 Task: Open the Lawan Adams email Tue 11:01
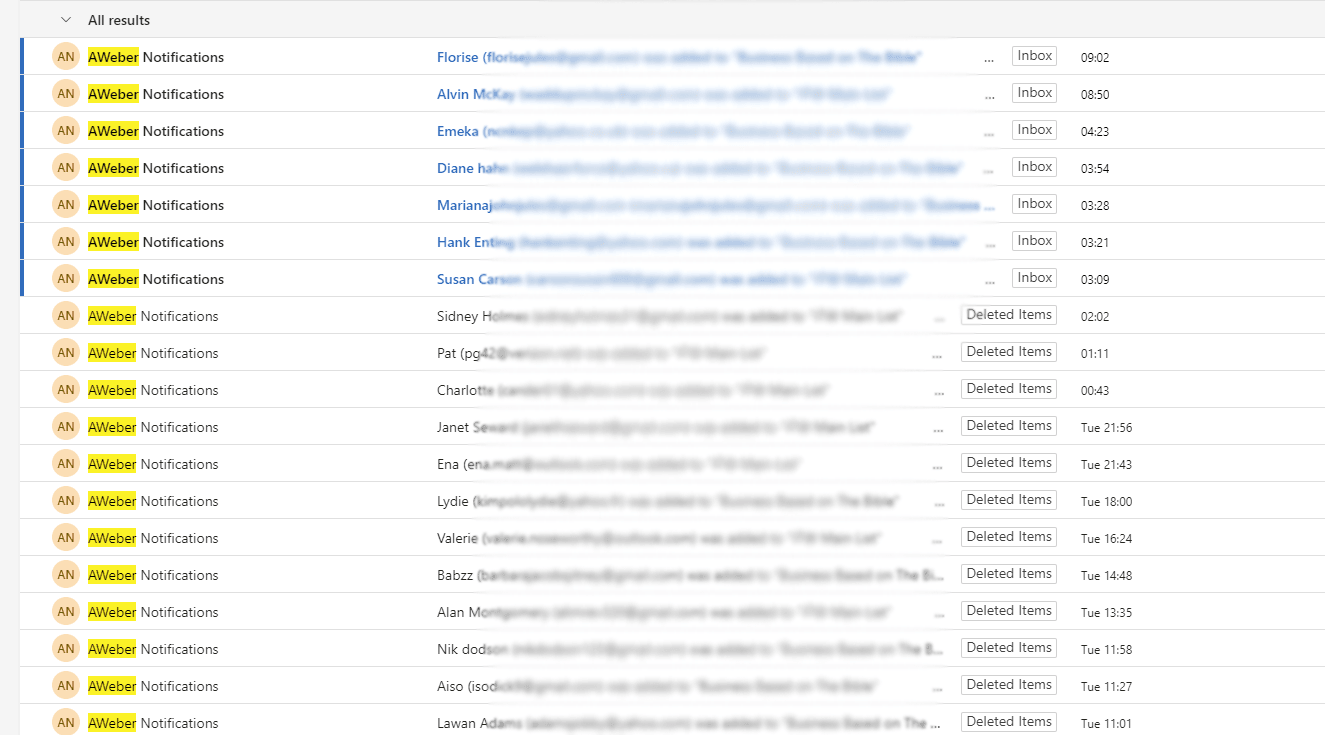point(672,720)
